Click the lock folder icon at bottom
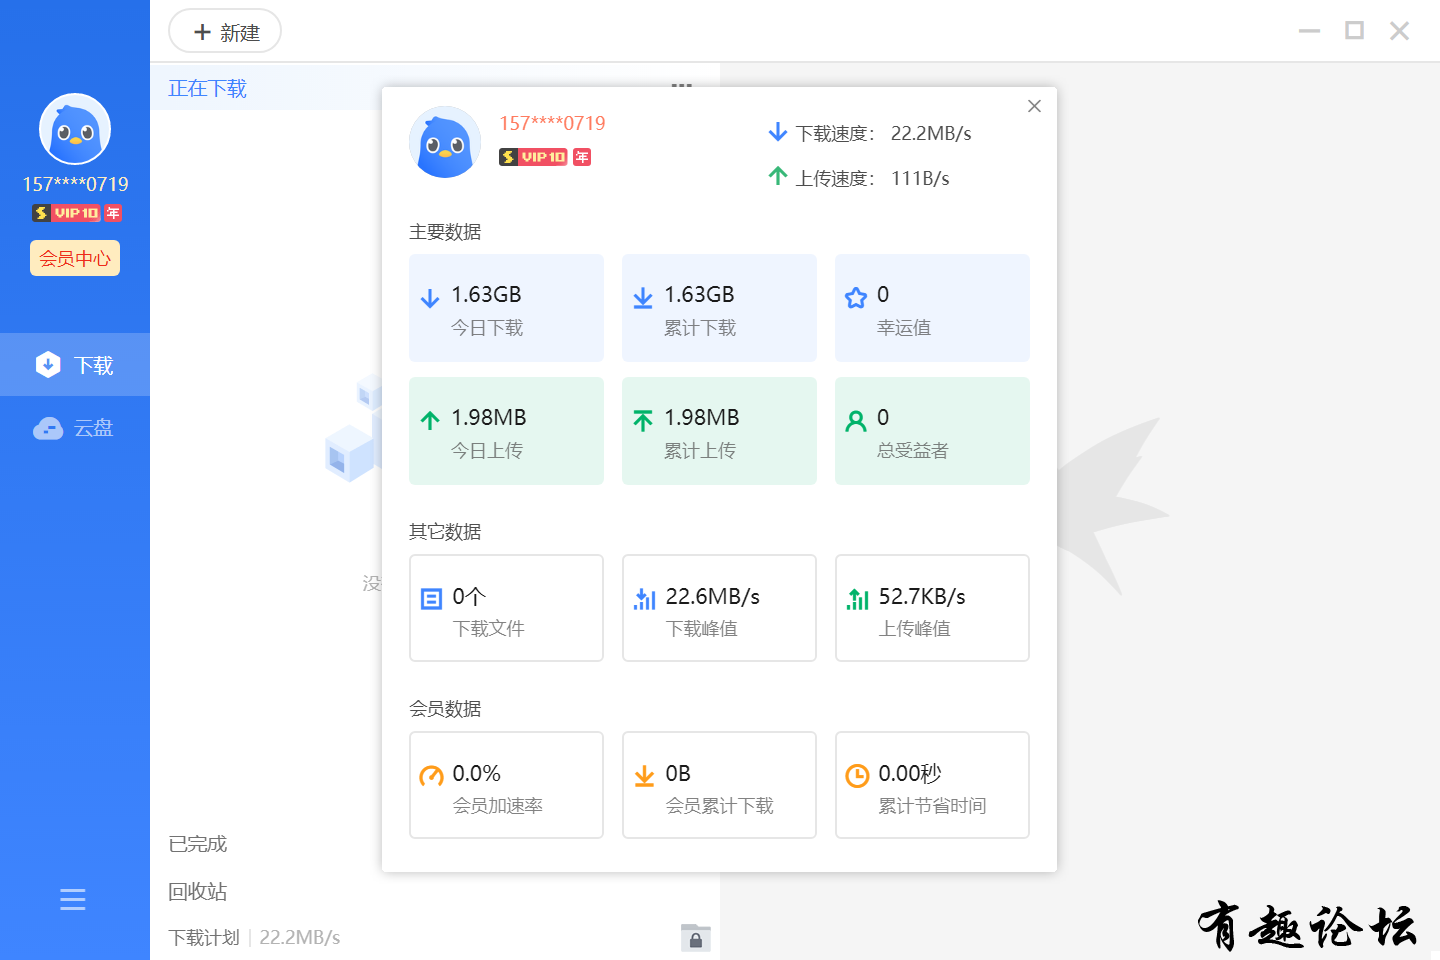The height and width of the screenshot is (960, 1440). pos(695,937)
